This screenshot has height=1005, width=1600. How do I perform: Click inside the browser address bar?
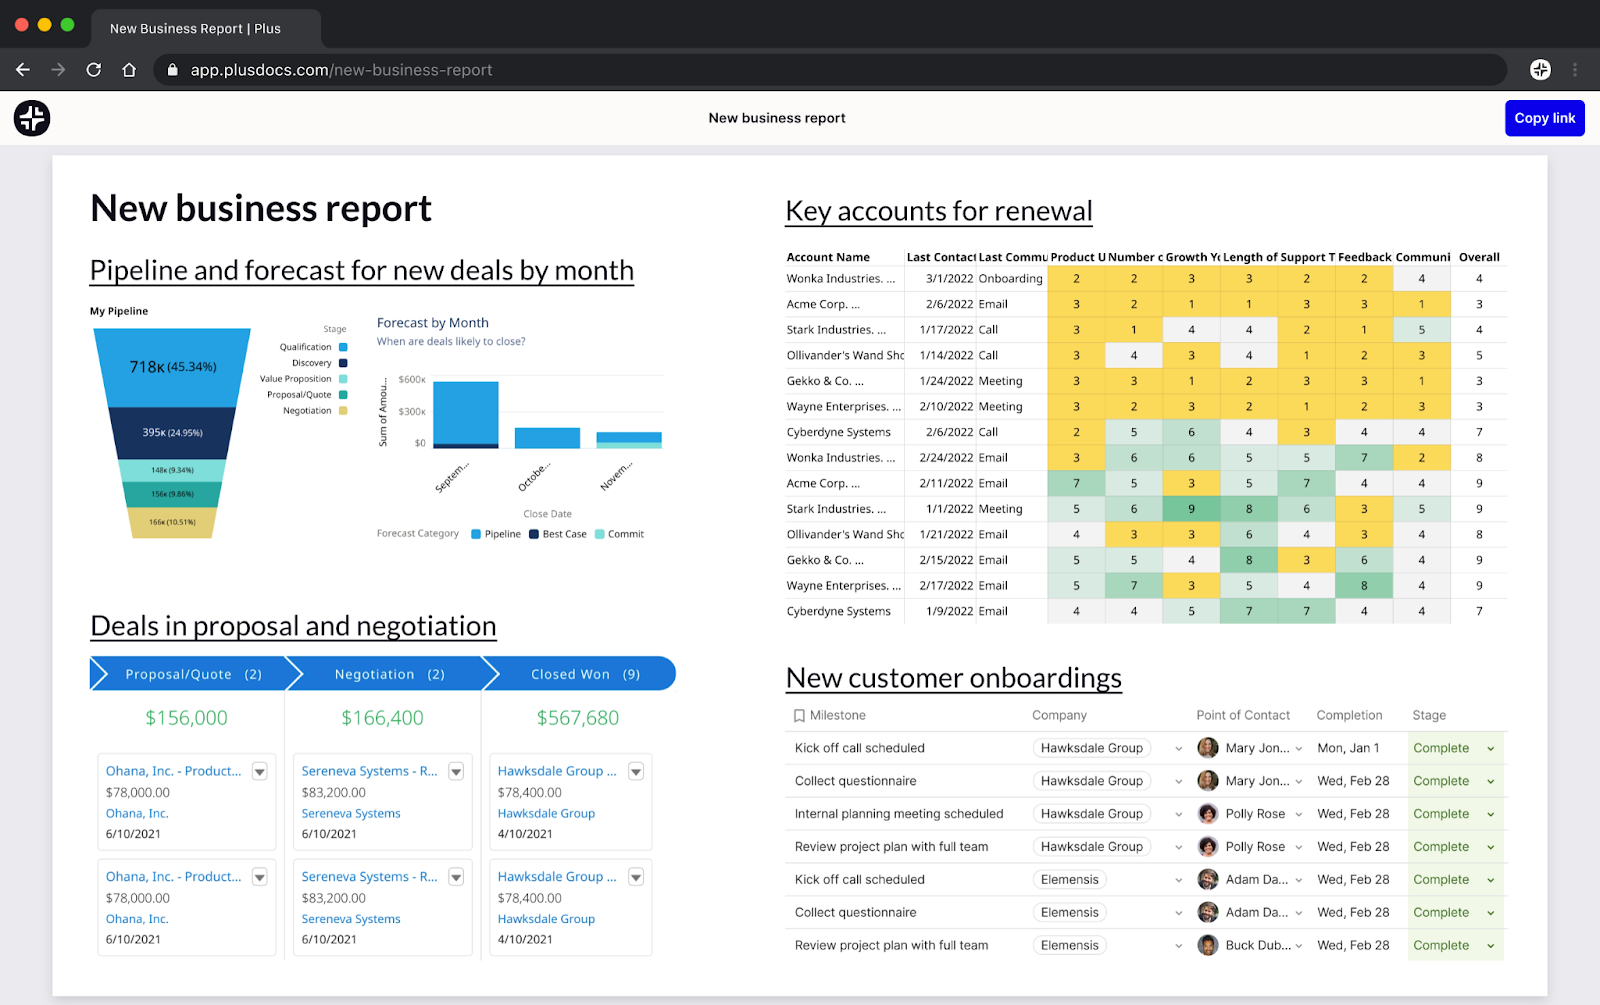700,70
